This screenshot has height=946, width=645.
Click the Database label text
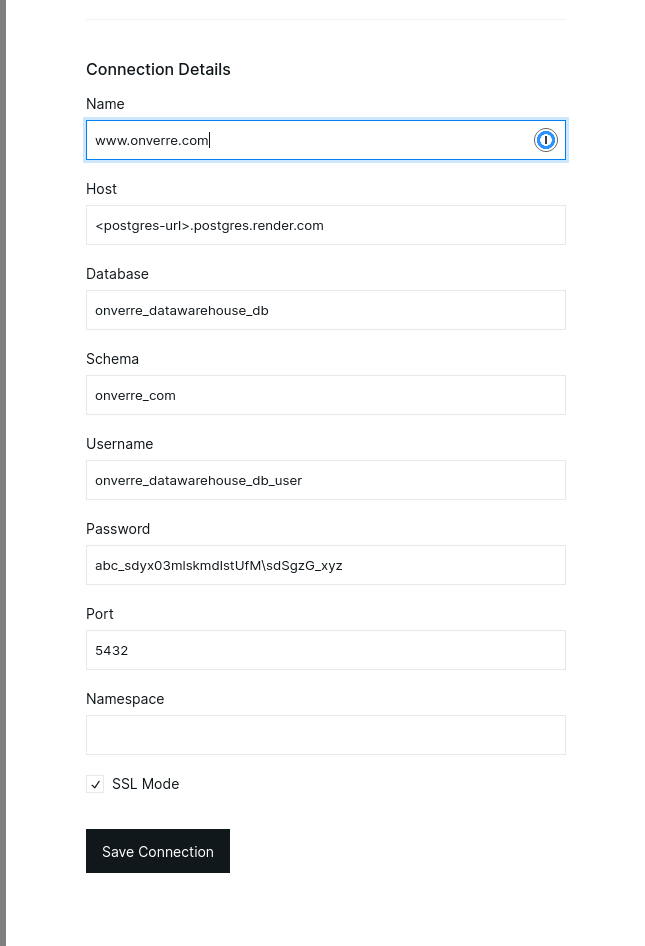pyautogui.click(x=117, y=274)
